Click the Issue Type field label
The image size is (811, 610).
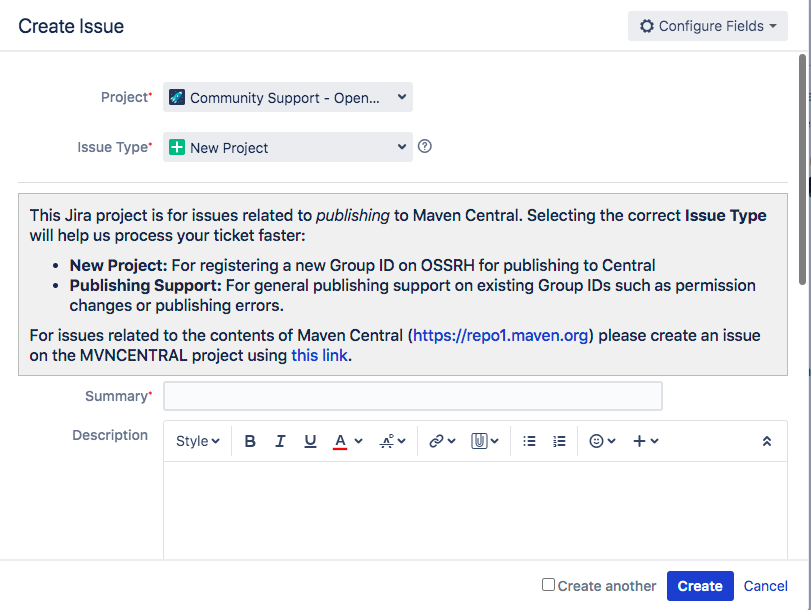[x=115, y=147]
